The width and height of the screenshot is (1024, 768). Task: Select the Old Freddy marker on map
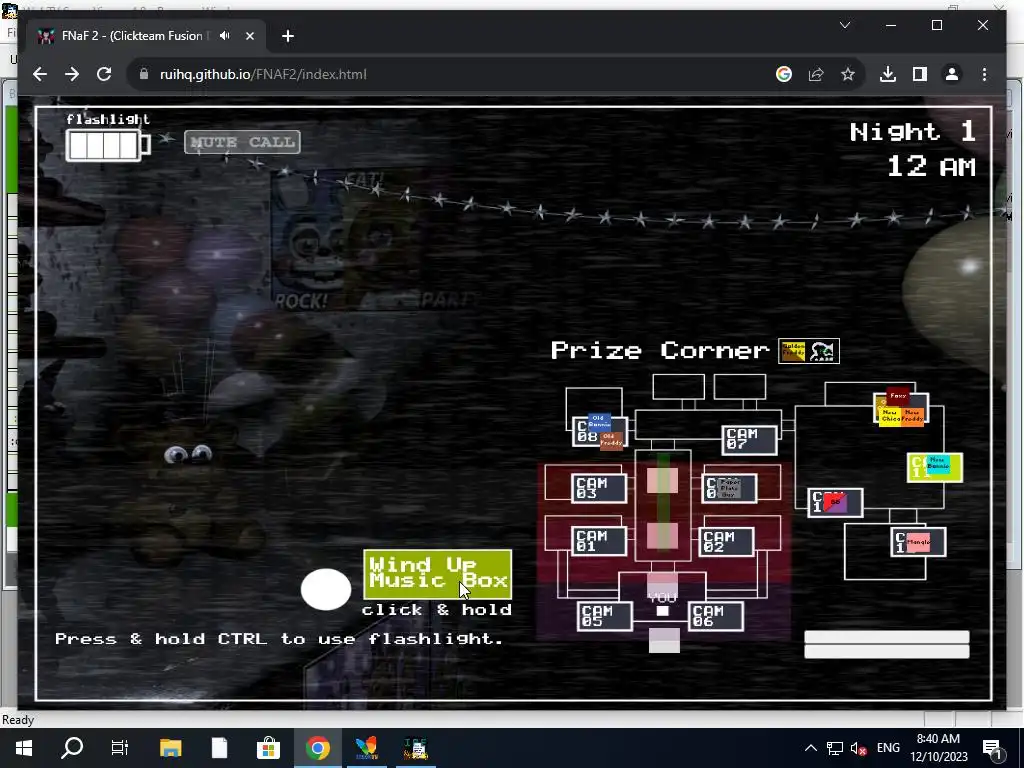click(x=611, y=440)
